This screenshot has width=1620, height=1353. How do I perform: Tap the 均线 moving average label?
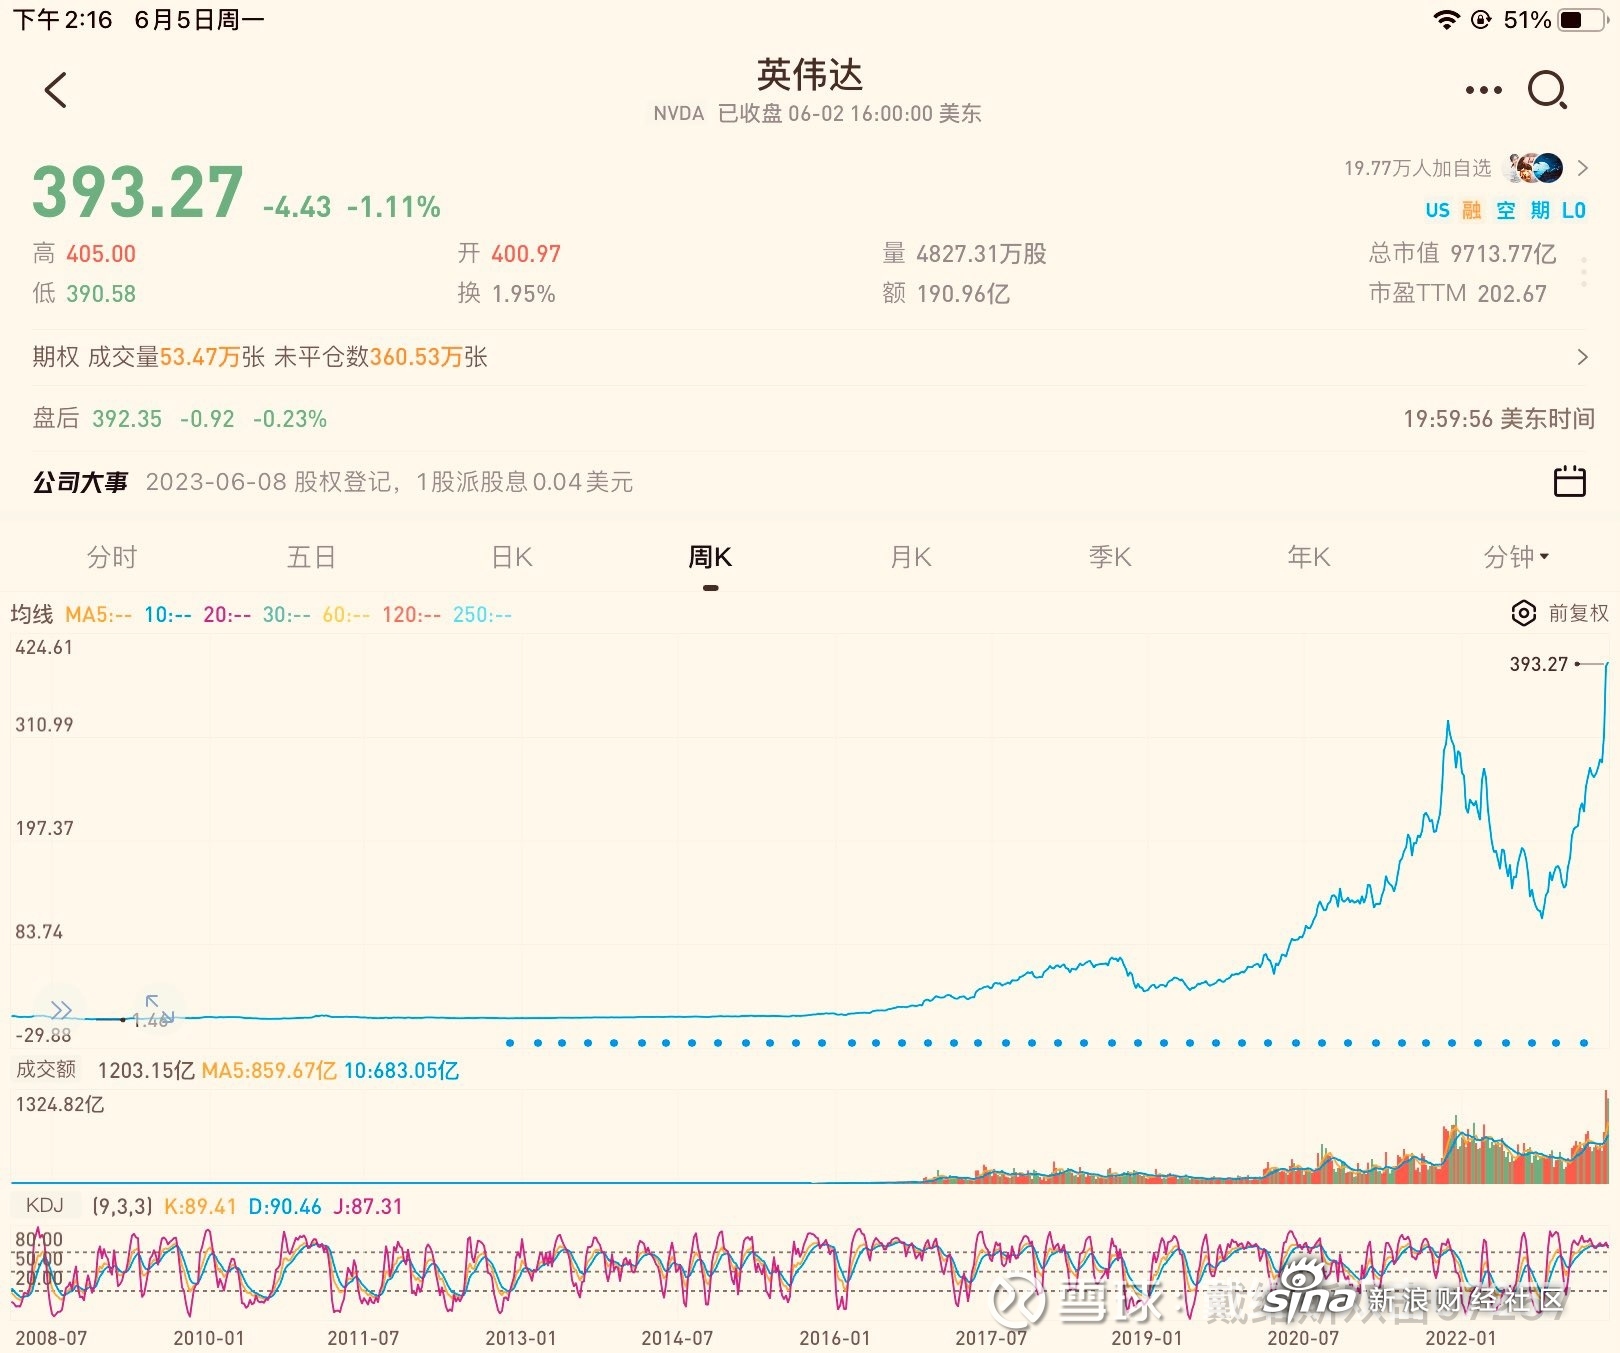32,614
